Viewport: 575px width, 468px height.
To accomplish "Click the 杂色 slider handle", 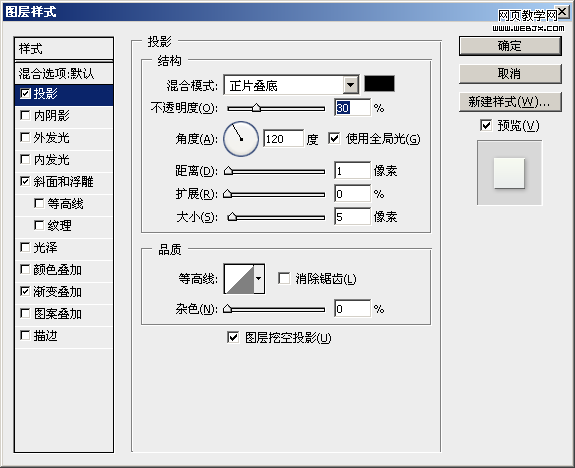I will (227, 309).
